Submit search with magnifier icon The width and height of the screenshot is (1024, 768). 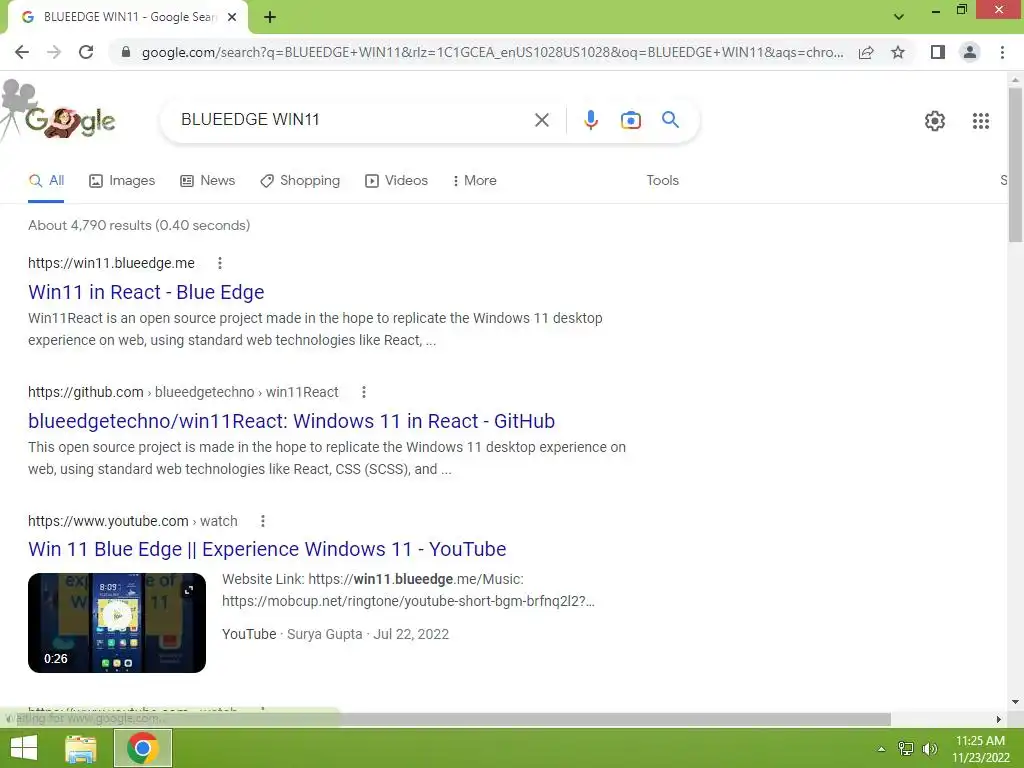pyautogui.click(x=670, y=120)
